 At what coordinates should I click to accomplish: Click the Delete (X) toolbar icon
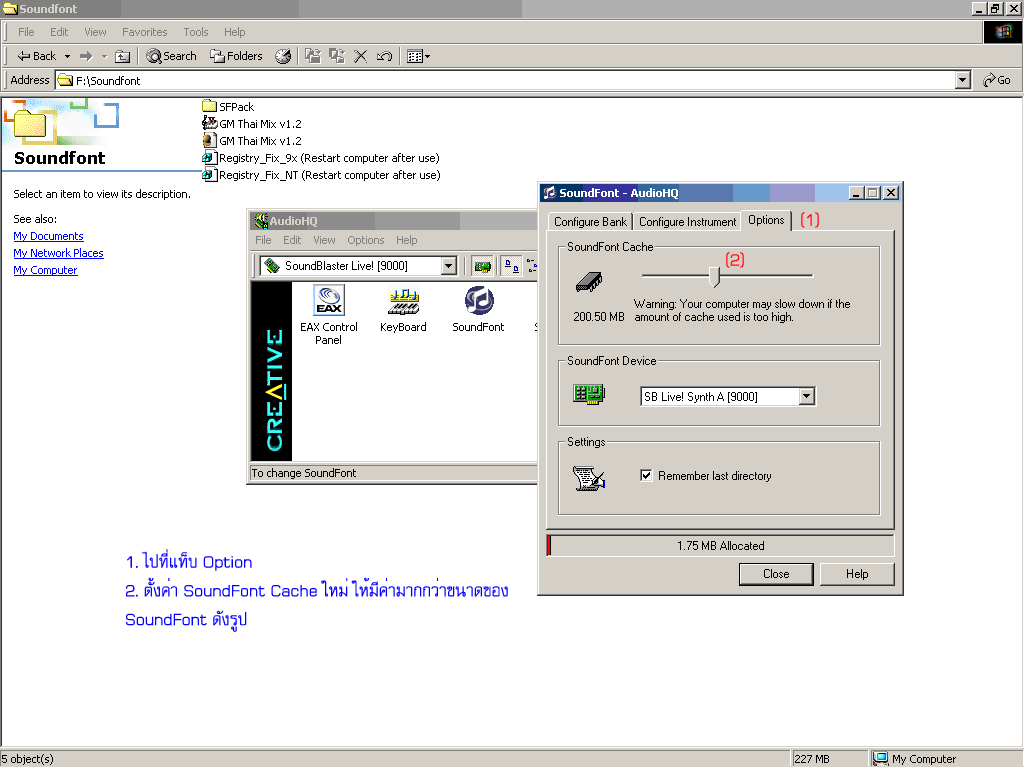click(360, 56)
